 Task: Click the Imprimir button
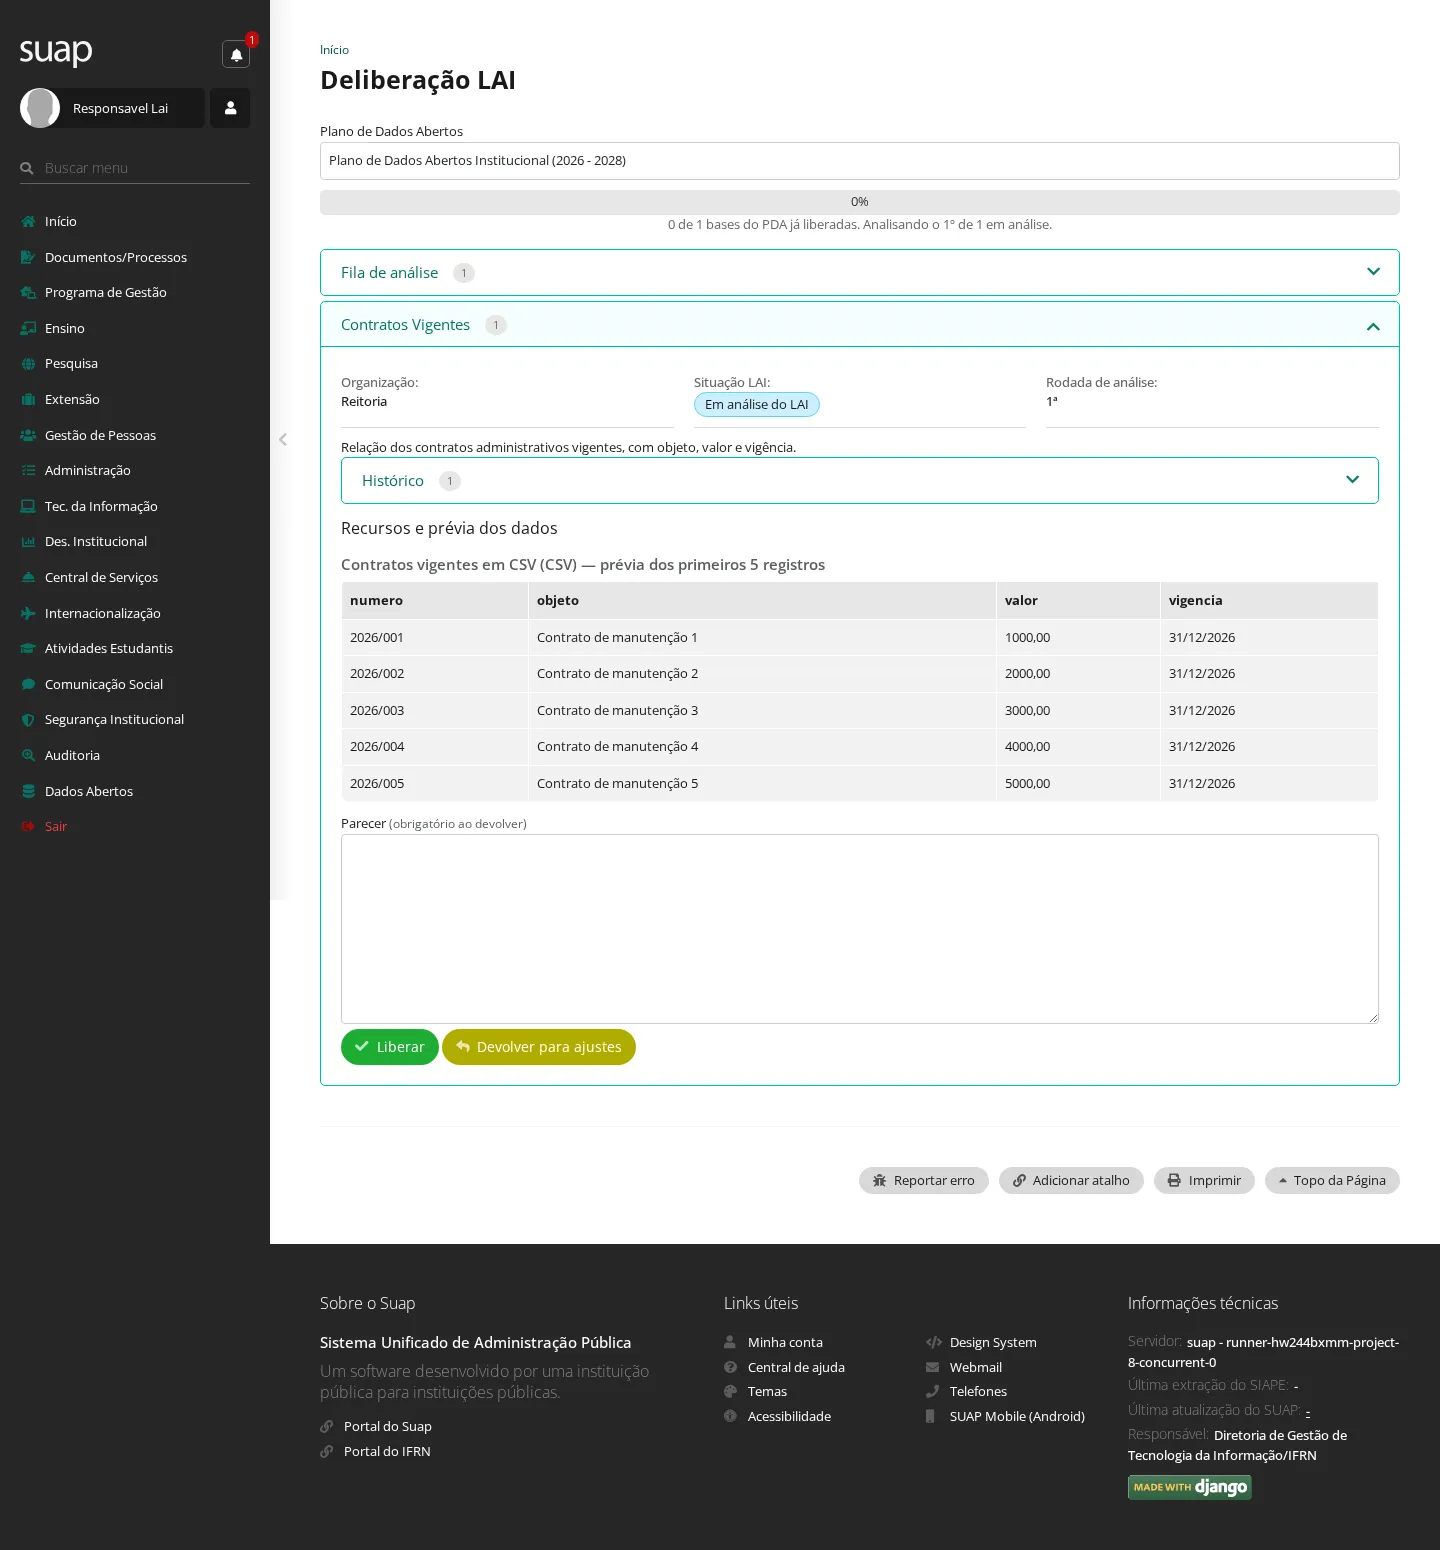1204,1180
